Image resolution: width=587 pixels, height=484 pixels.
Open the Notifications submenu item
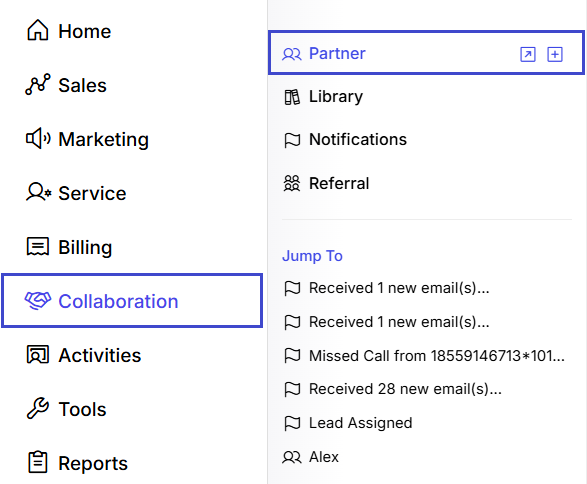[426, 140]
